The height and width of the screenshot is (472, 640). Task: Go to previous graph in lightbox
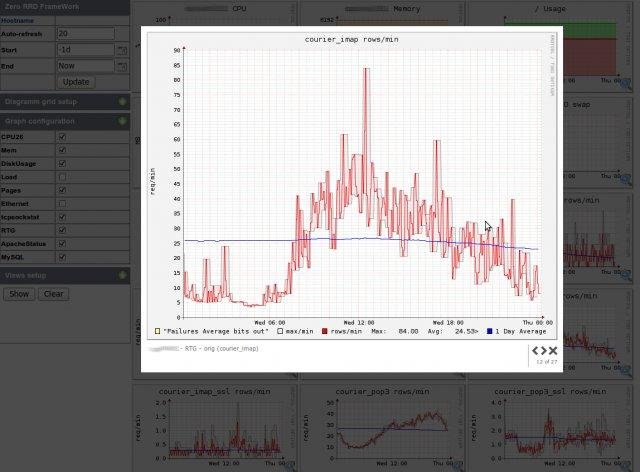click(x=535, y=351)
